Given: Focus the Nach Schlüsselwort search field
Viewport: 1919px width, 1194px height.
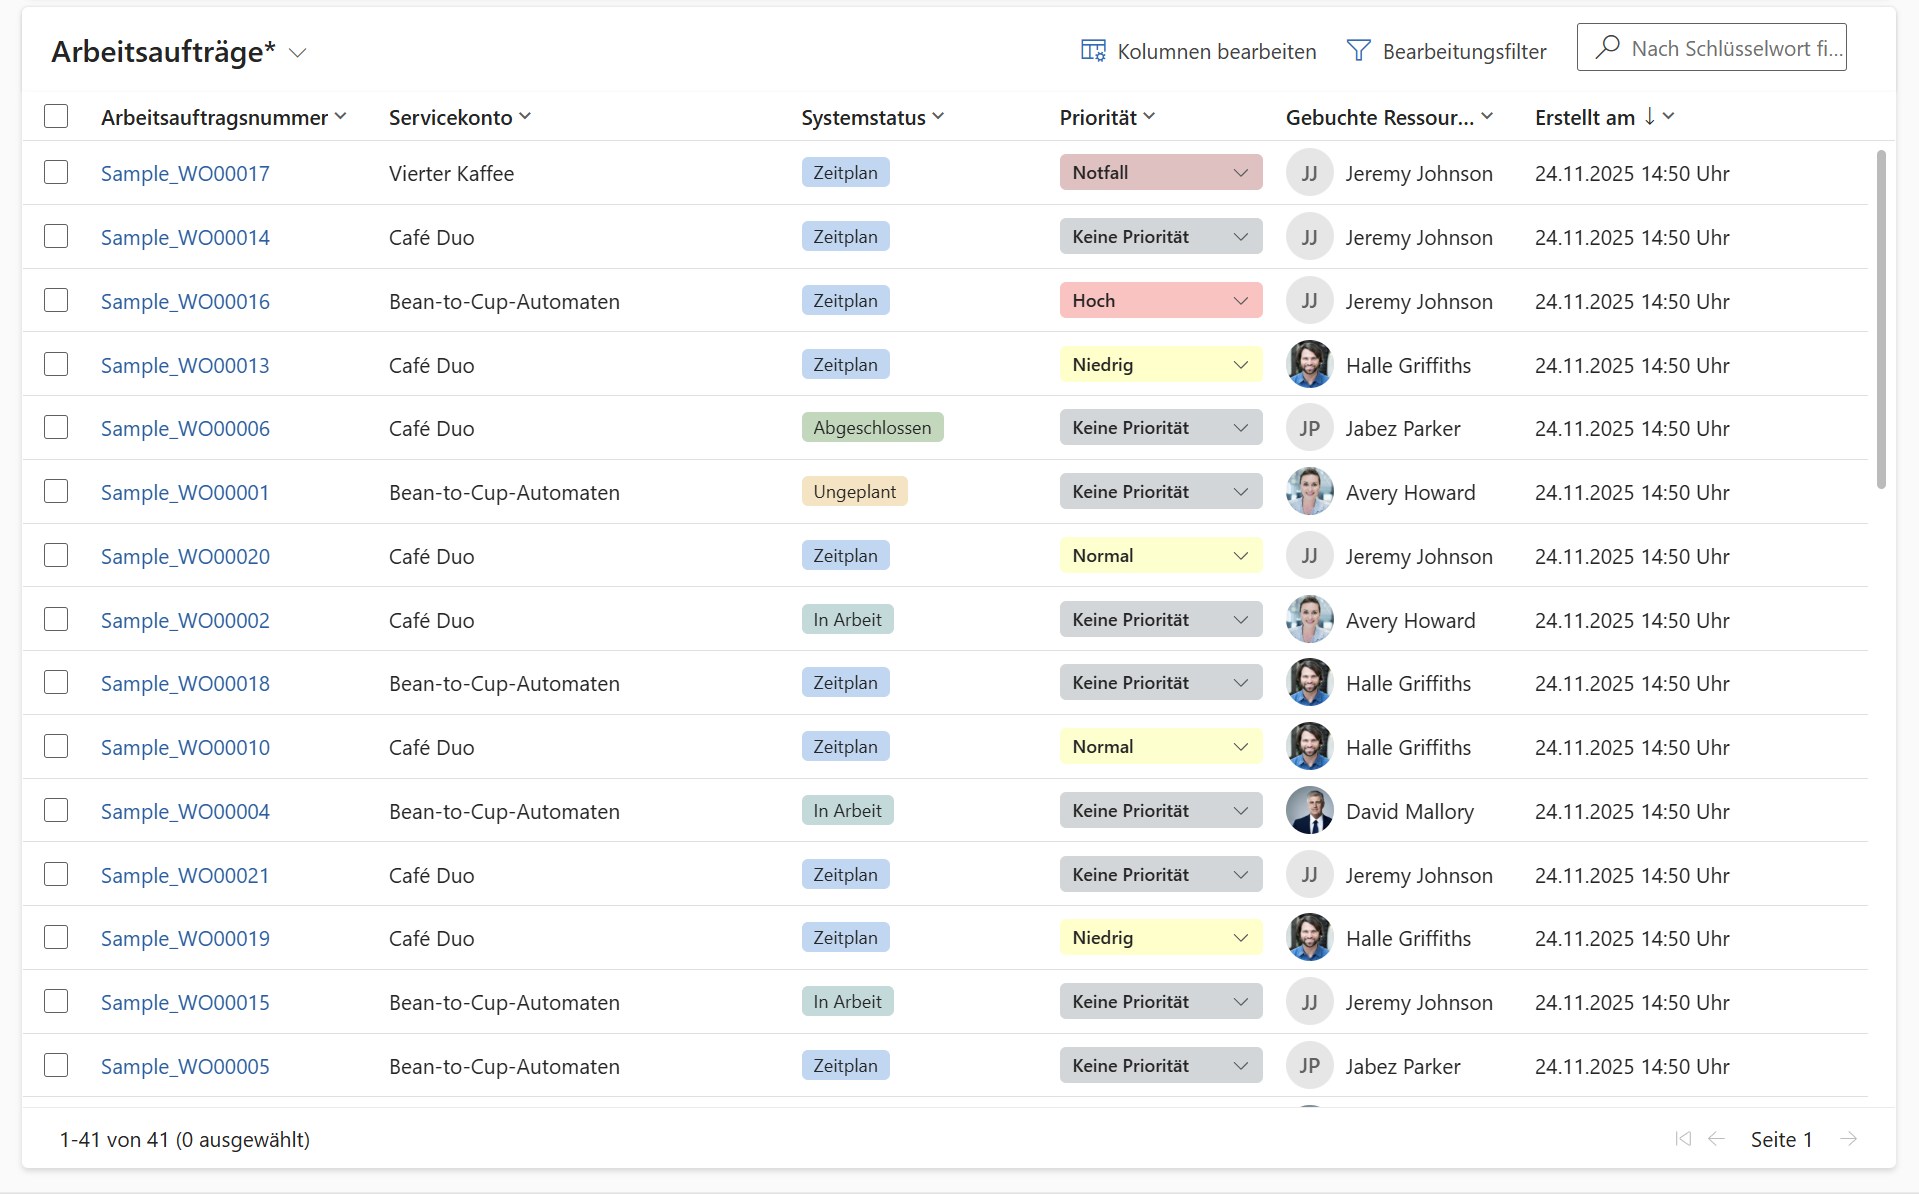Looking at the screenshot, I should click(1735, 48).
